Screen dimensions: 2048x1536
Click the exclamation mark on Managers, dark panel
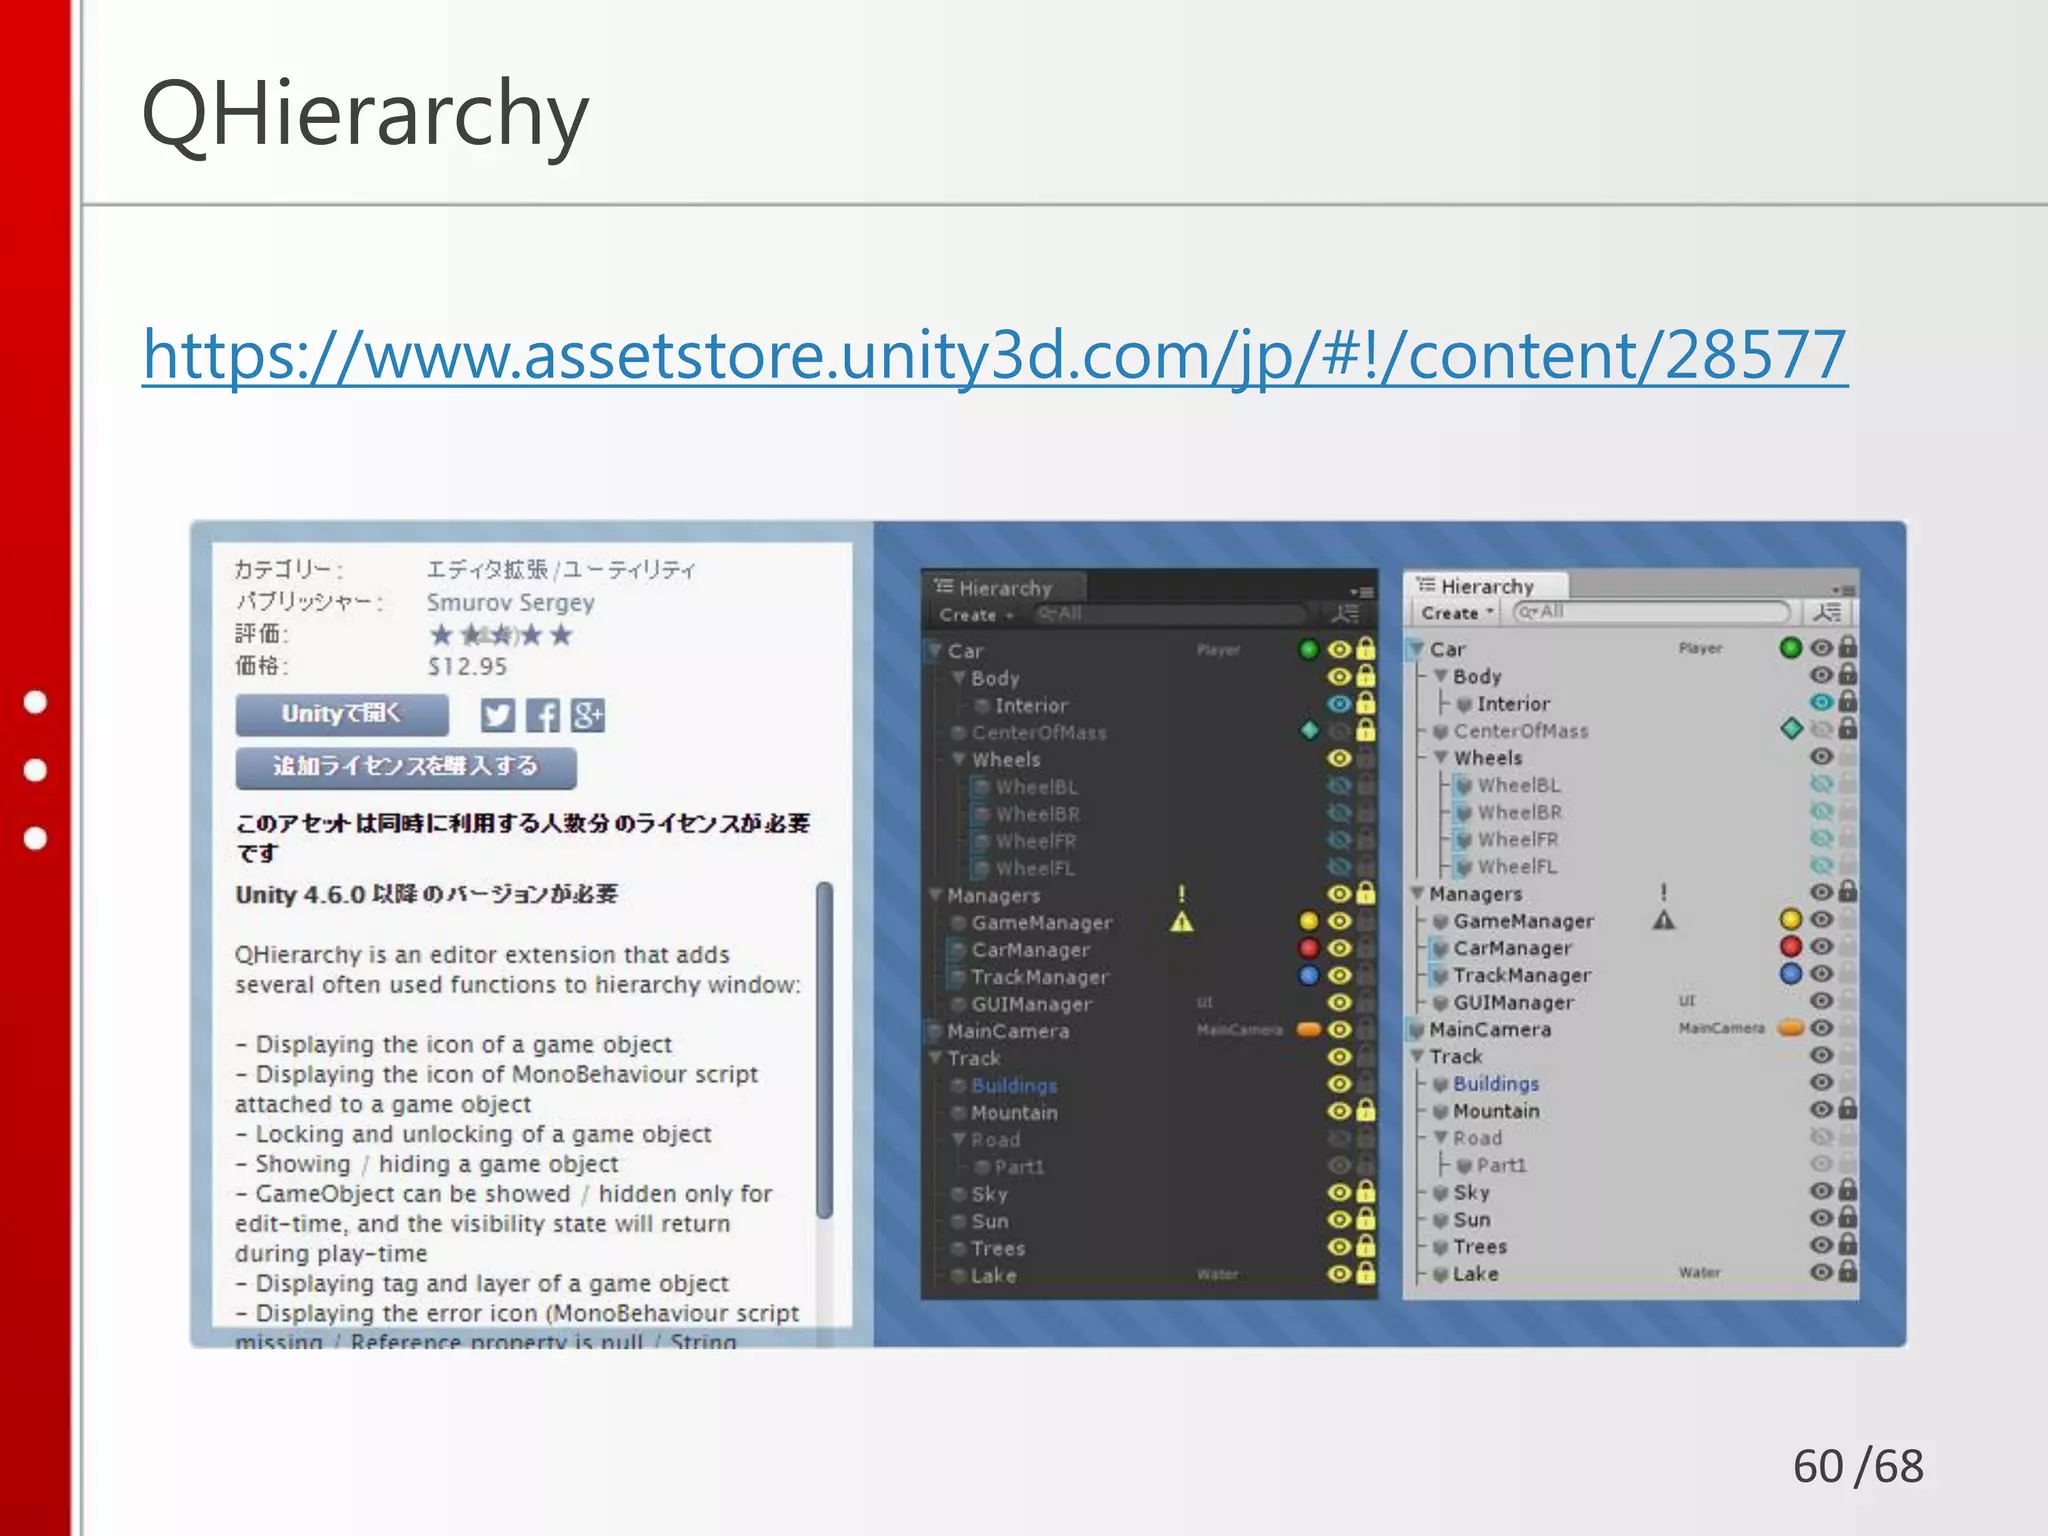1181,893
